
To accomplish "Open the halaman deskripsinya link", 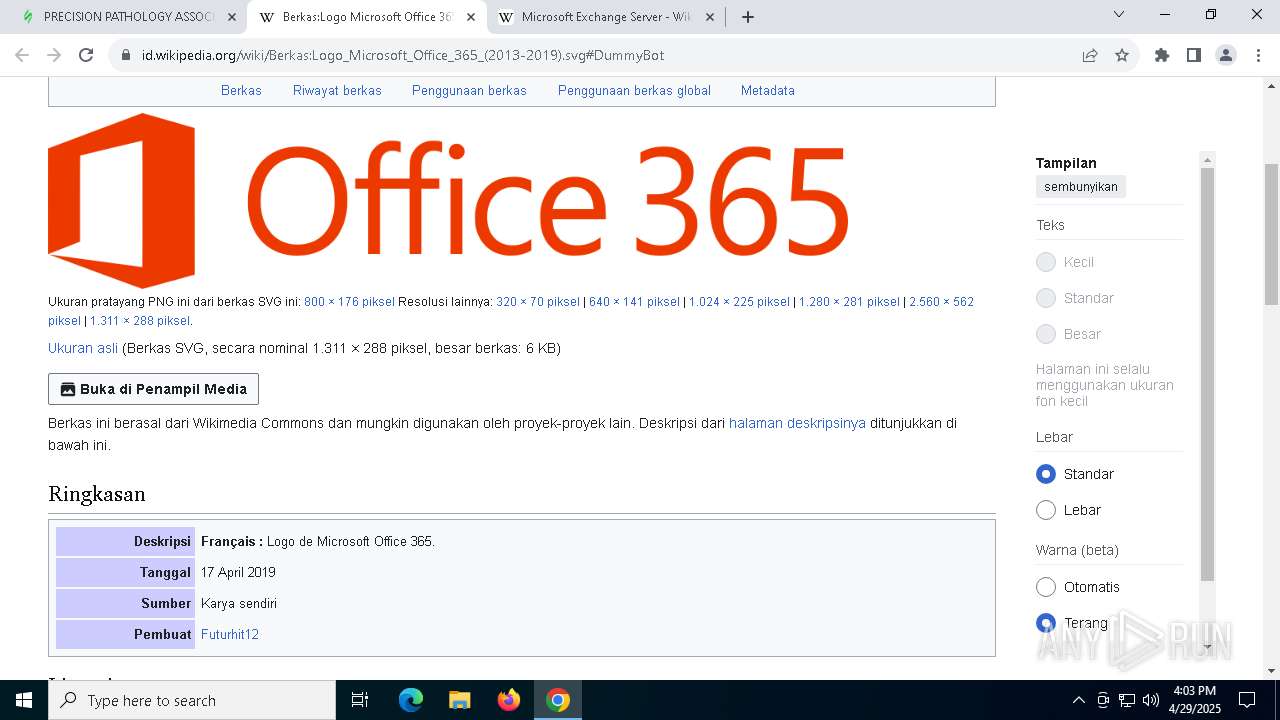I will coord(797,423).
